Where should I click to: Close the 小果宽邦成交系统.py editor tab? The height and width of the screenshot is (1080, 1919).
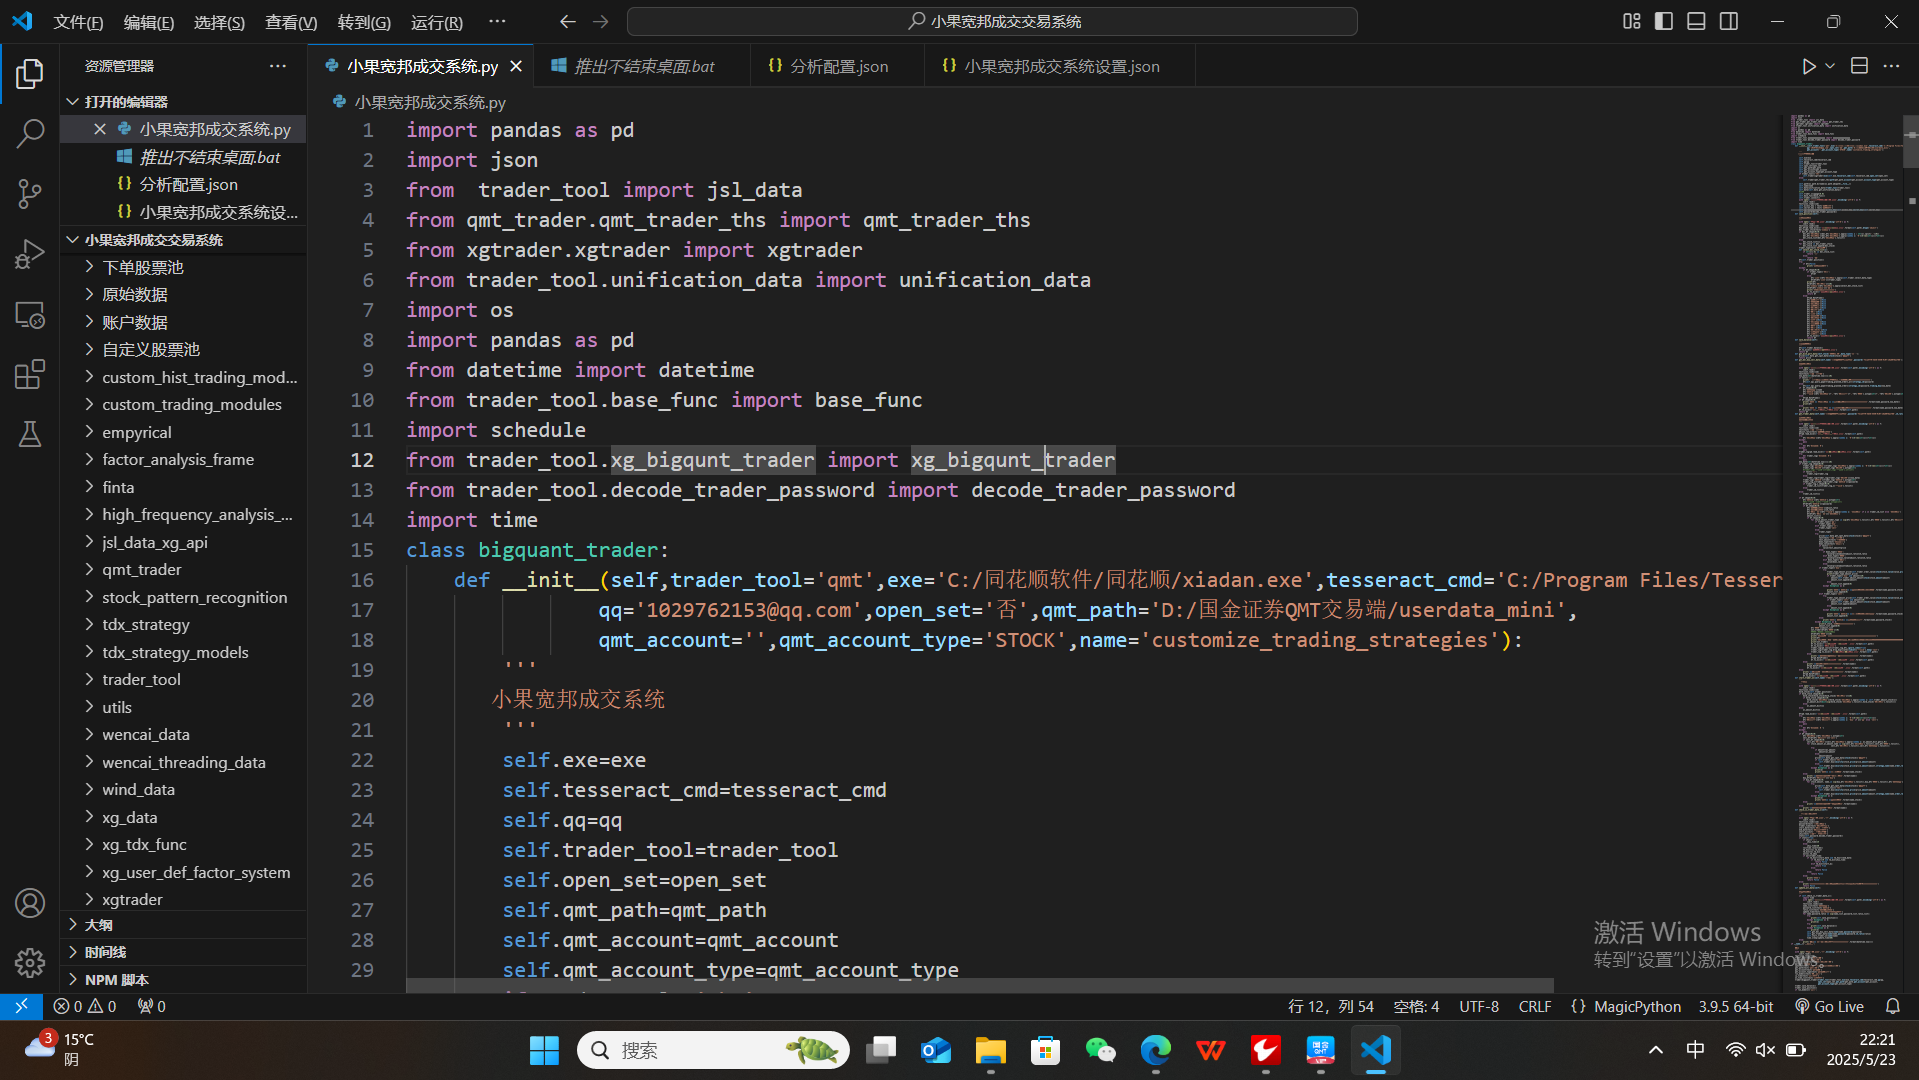pos(516,66)
